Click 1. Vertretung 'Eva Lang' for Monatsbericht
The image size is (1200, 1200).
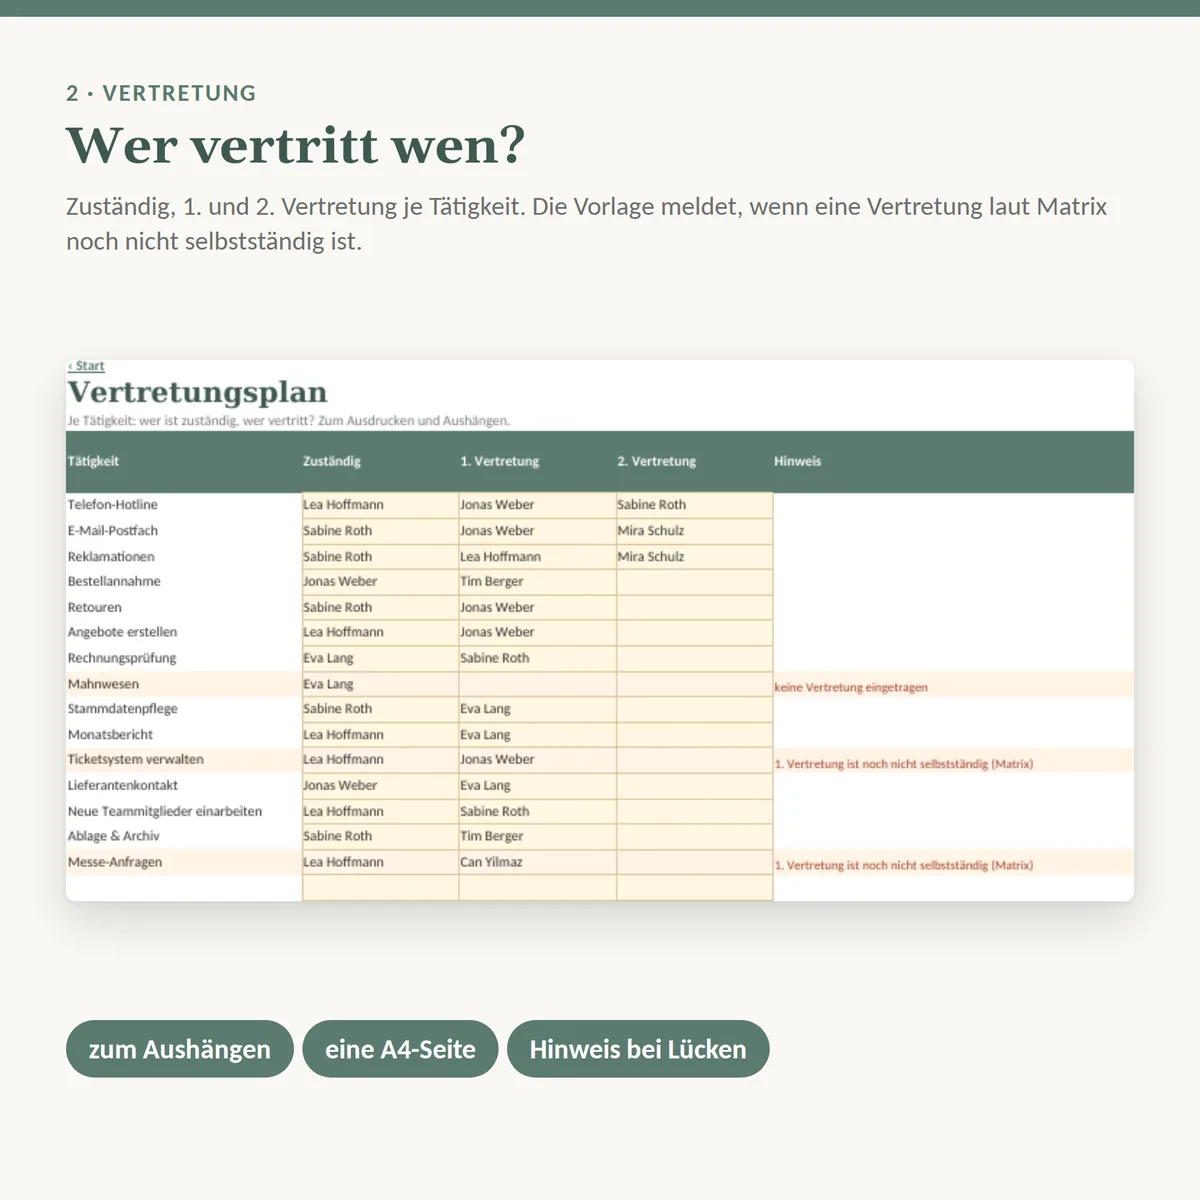[x=537, y=734]
